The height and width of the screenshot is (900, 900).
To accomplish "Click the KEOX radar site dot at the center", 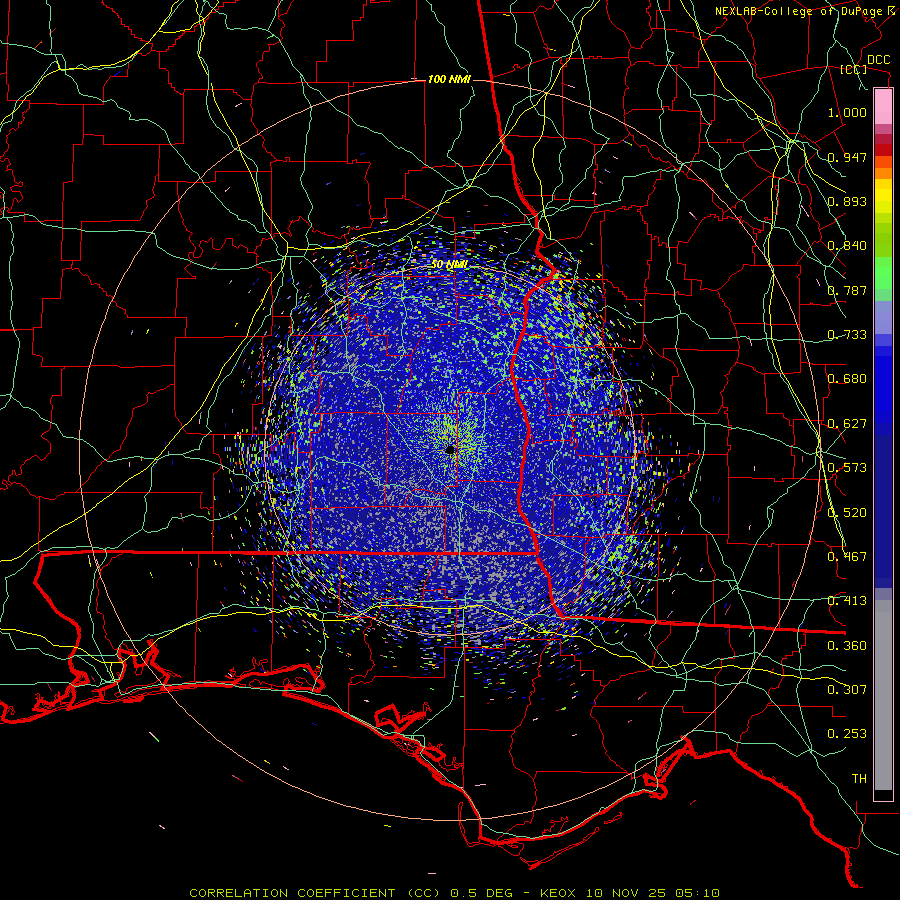I will (x=451, y=449).
